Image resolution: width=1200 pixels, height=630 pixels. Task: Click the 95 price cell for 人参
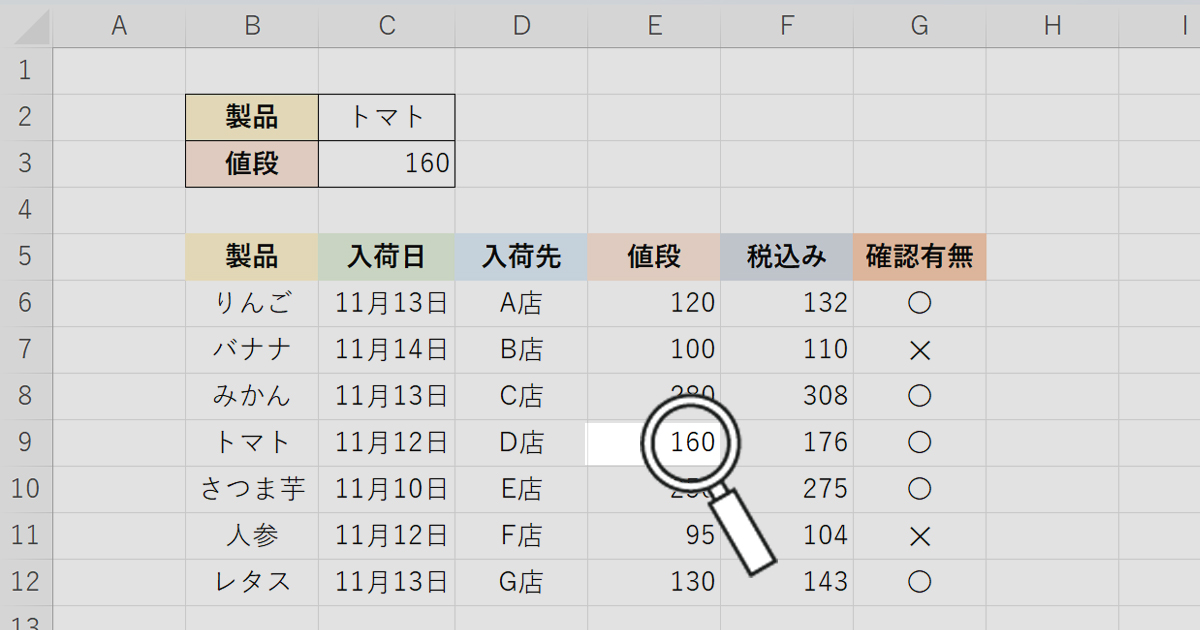(x=654, y=535)
